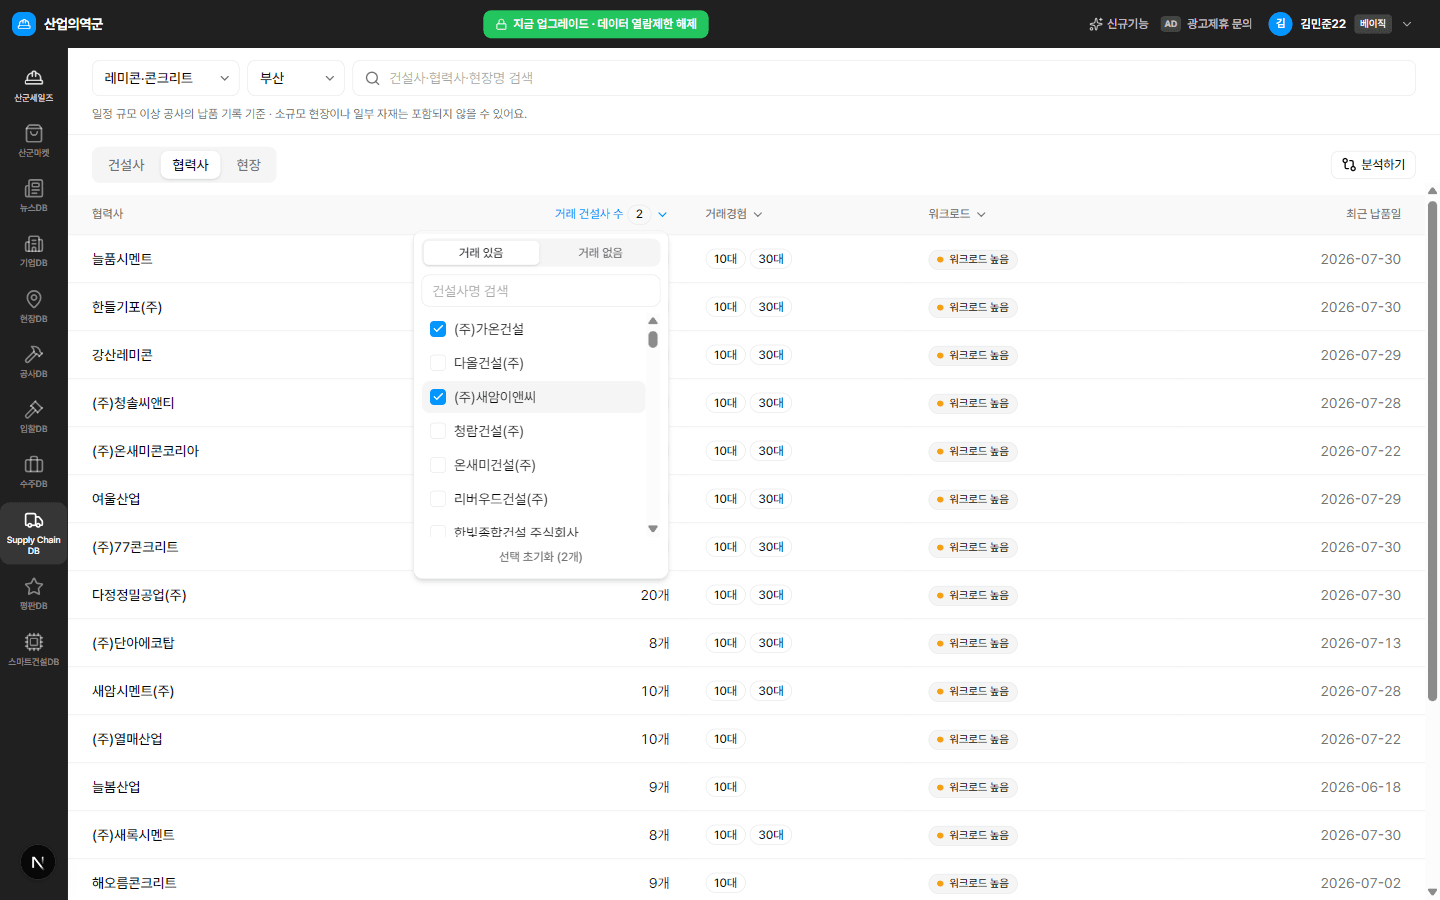1440x900 pixels.
Task: Switch to the 협력사 tab
Action: point(190,165)
